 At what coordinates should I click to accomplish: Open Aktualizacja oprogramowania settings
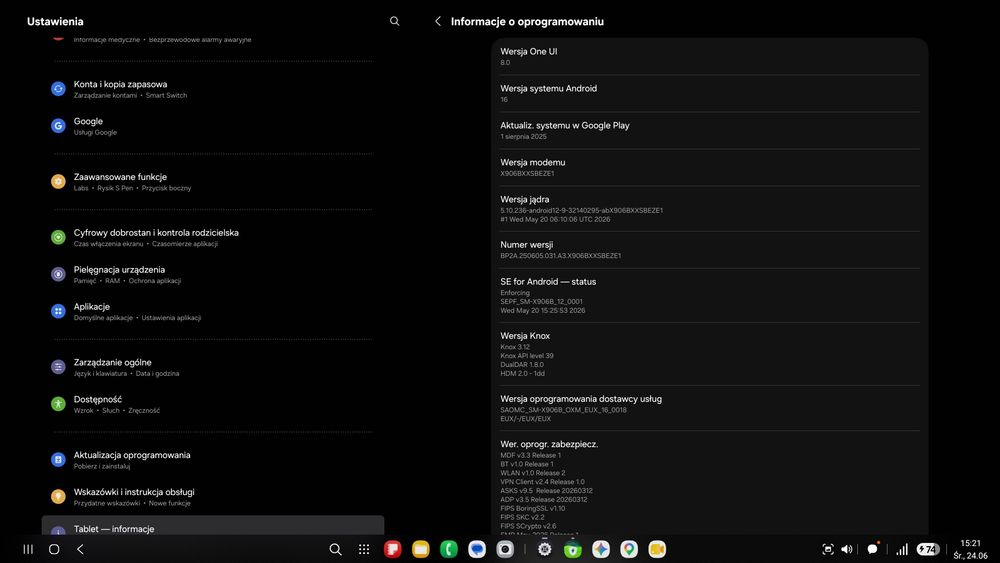coord(213,460)
